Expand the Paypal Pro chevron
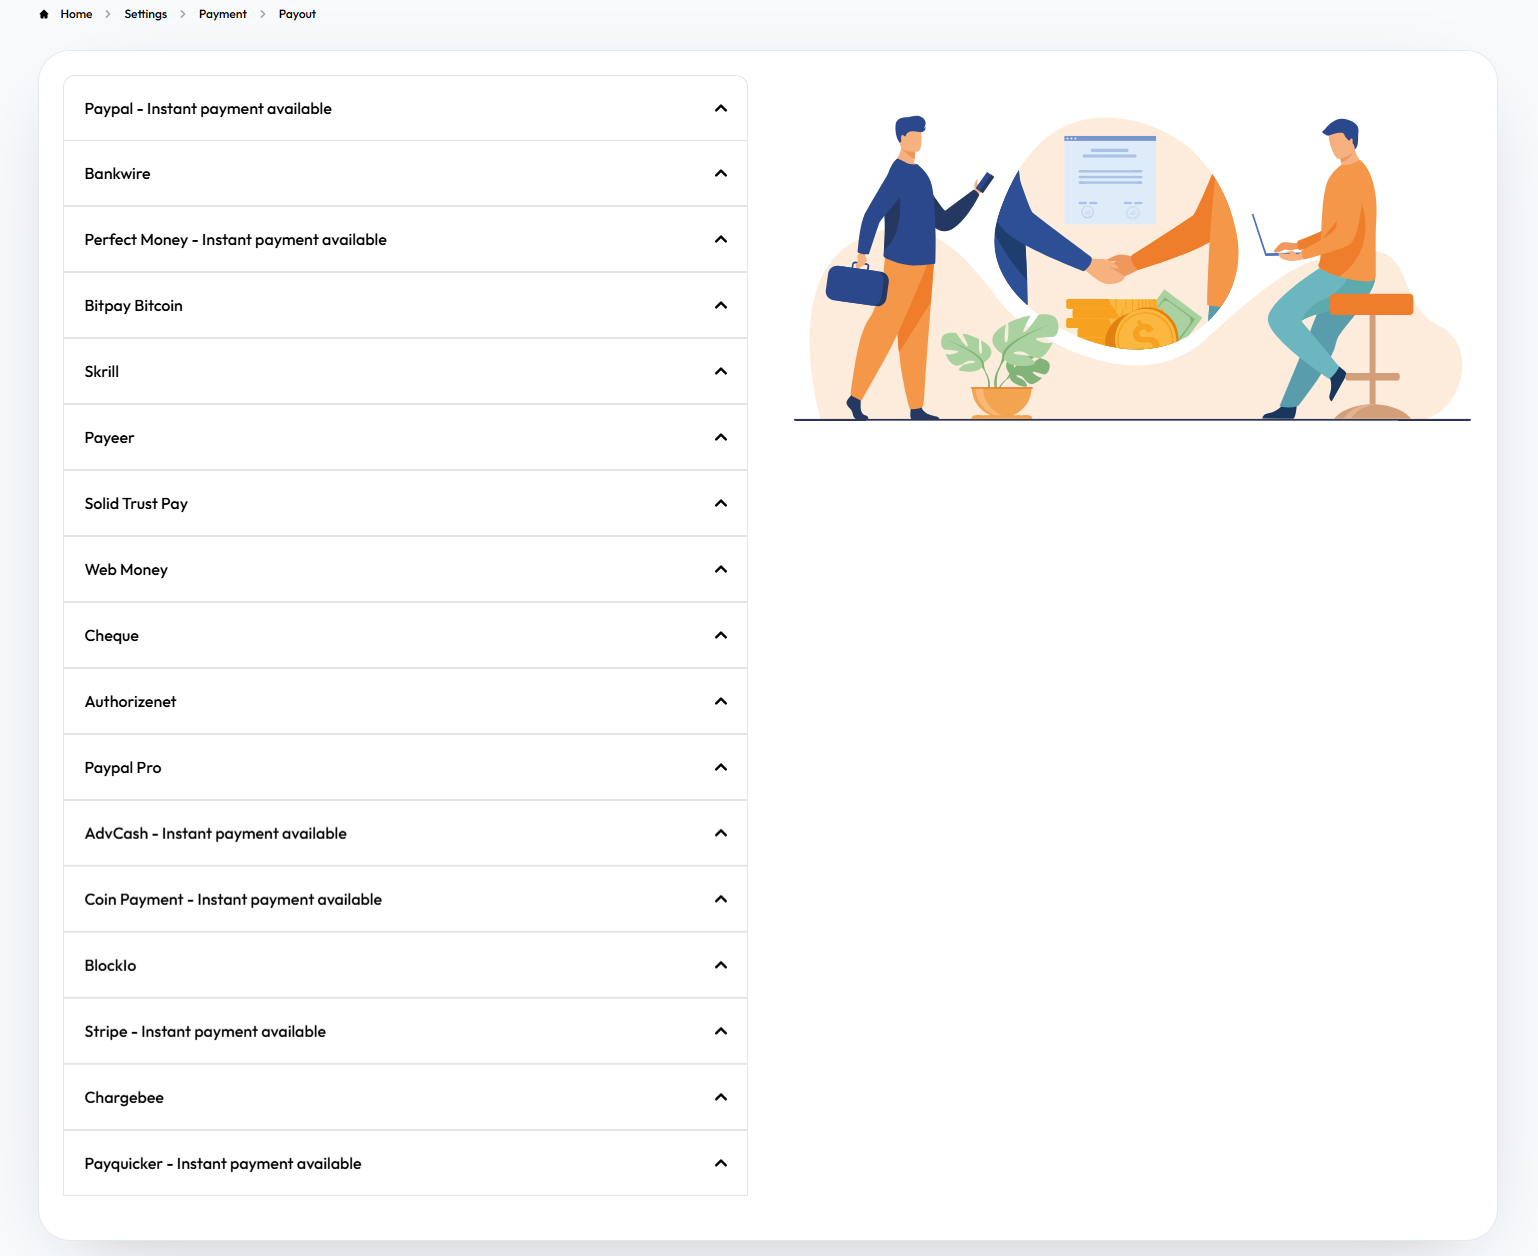This screenshot has width=1538, height=1256. point(721,768)
